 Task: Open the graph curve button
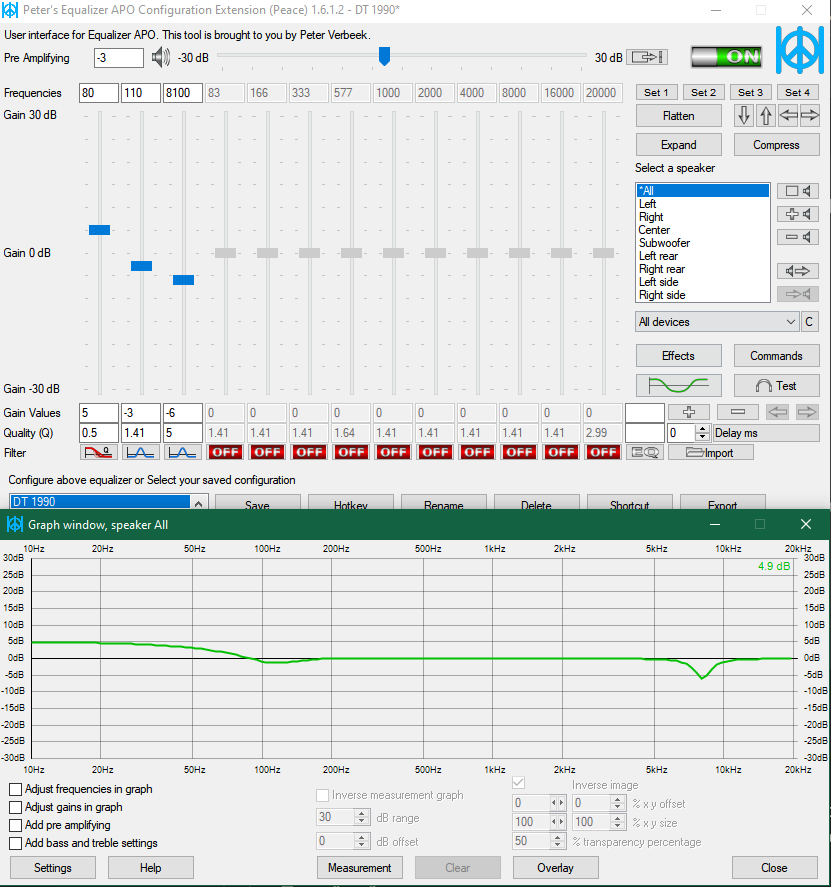678,386
